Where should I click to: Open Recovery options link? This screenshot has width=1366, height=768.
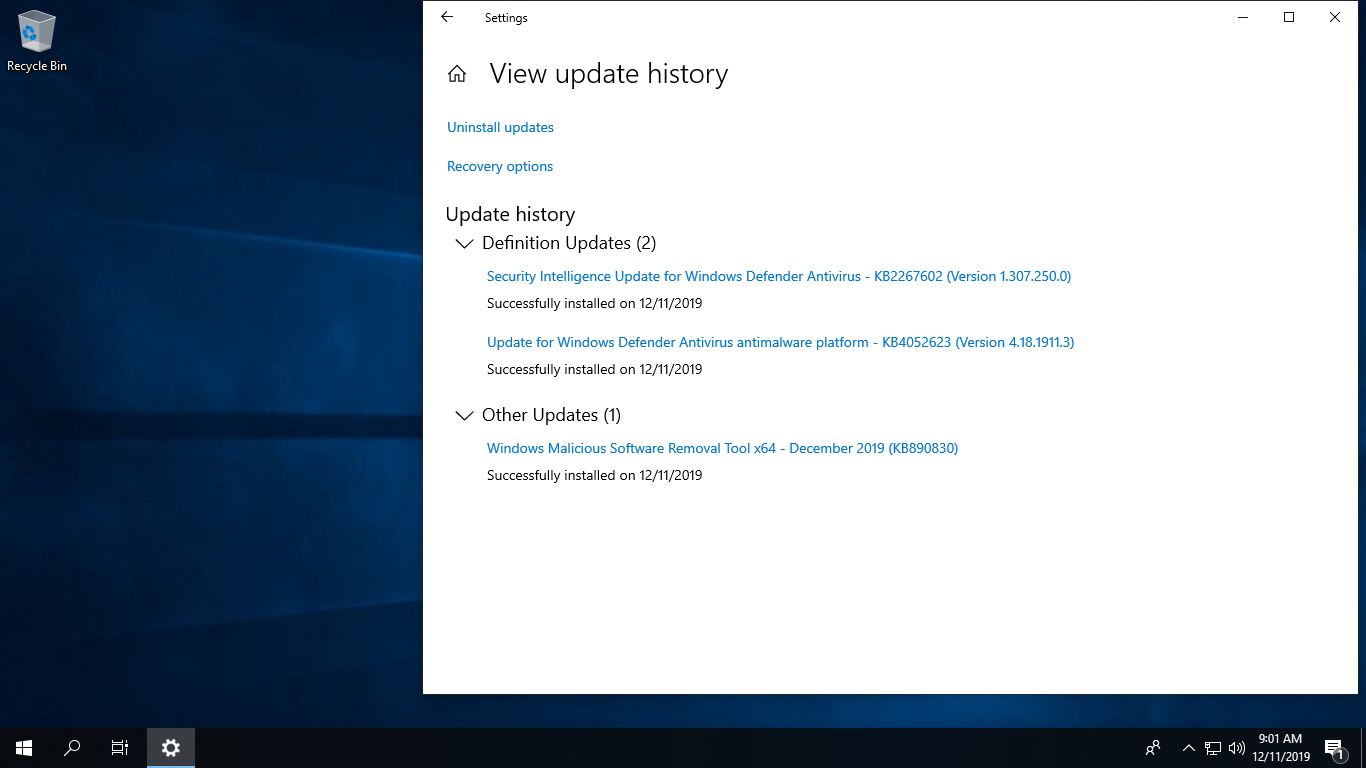[500, 166]
